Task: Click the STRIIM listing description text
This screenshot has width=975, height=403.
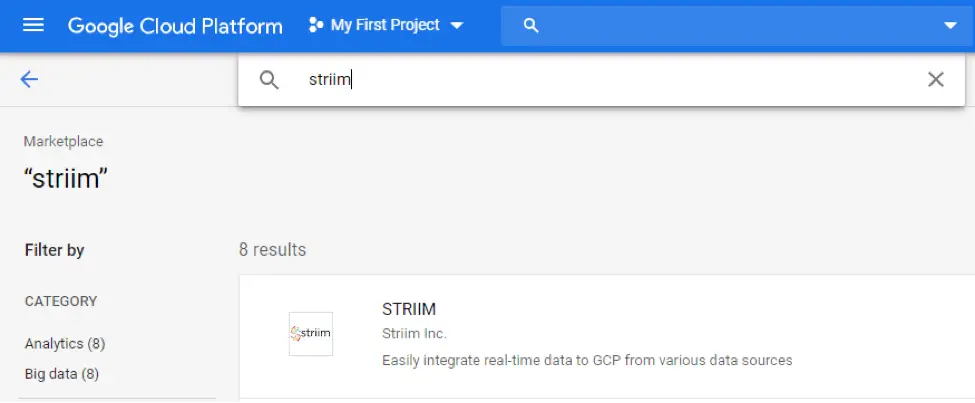Action: [587, 360]
